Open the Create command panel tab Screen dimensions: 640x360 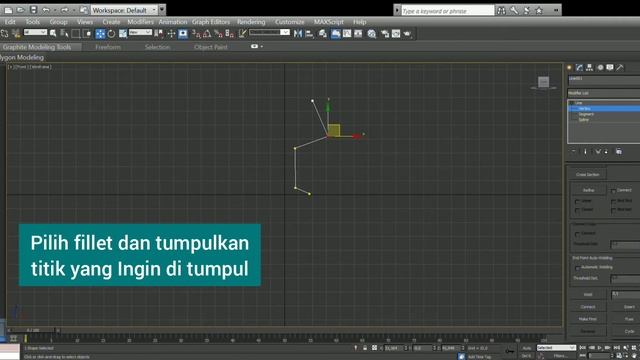pos(569,68)
